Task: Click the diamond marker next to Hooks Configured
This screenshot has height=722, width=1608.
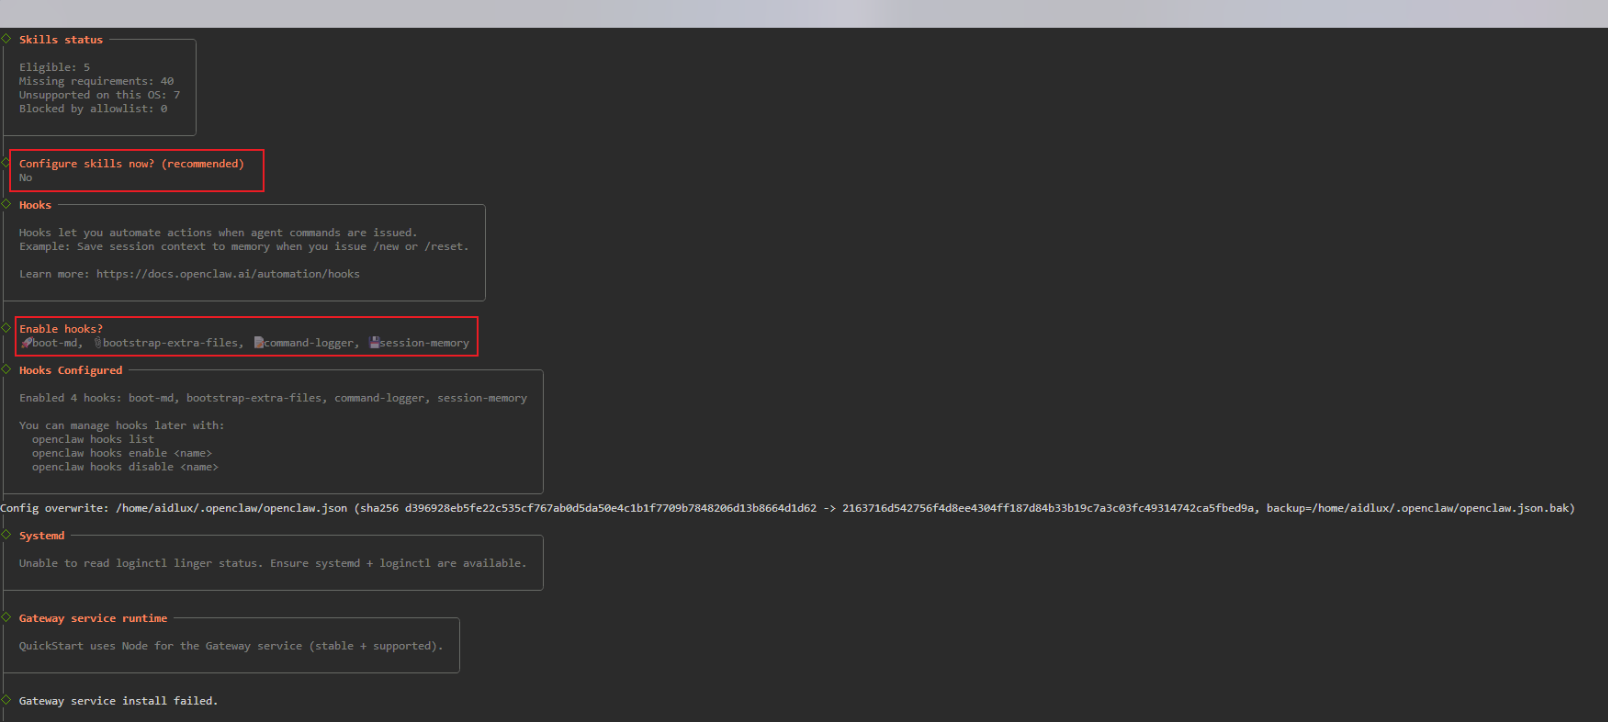Action: click(6, 369)
